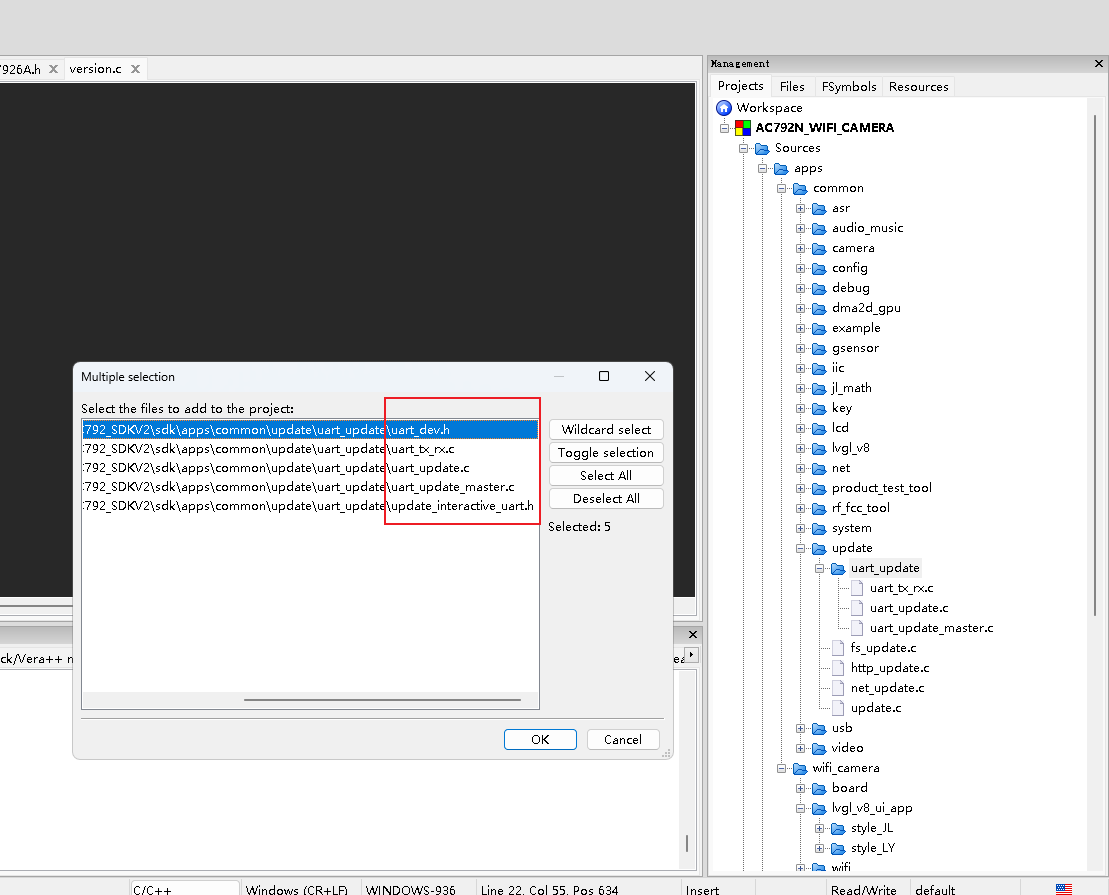Image resolution: width=1109 pixels, height=895 pixels.
Task: Click the file list horizontal scrollbar
Action: [x=382, y=700]
